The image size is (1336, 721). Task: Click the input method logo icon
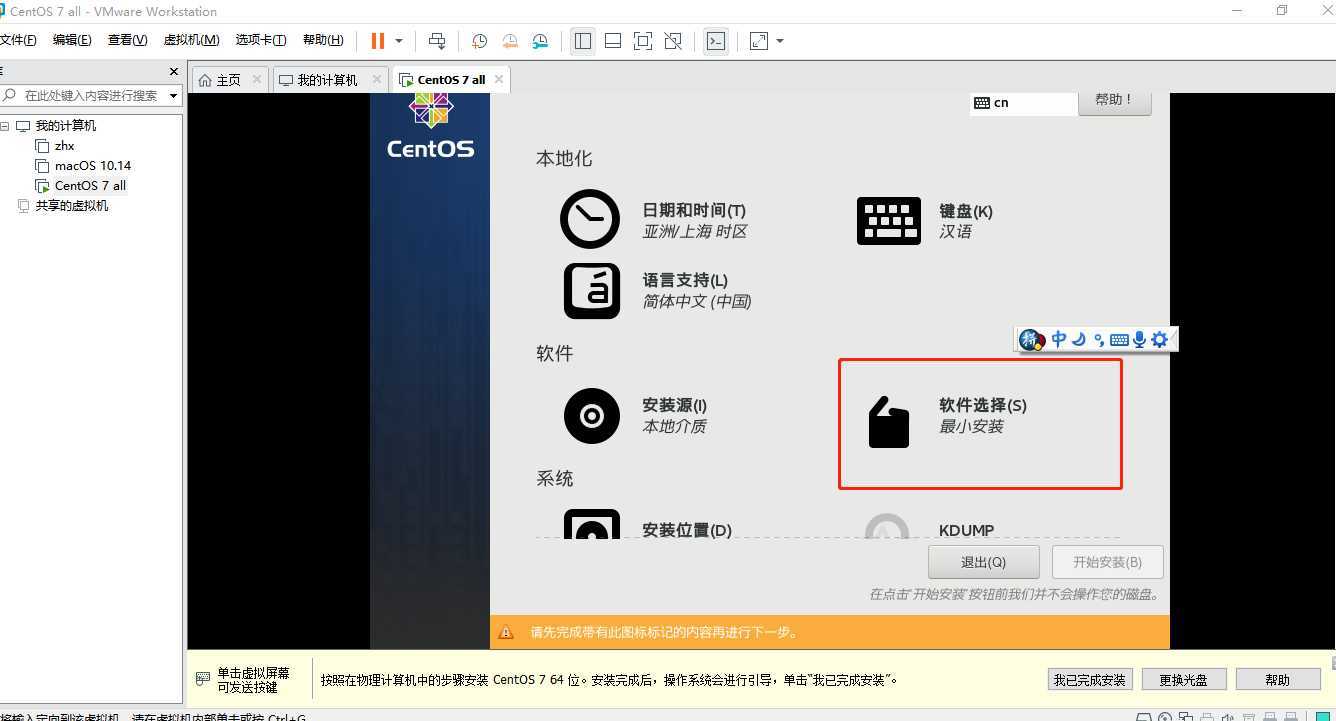tap(1032, 340)
